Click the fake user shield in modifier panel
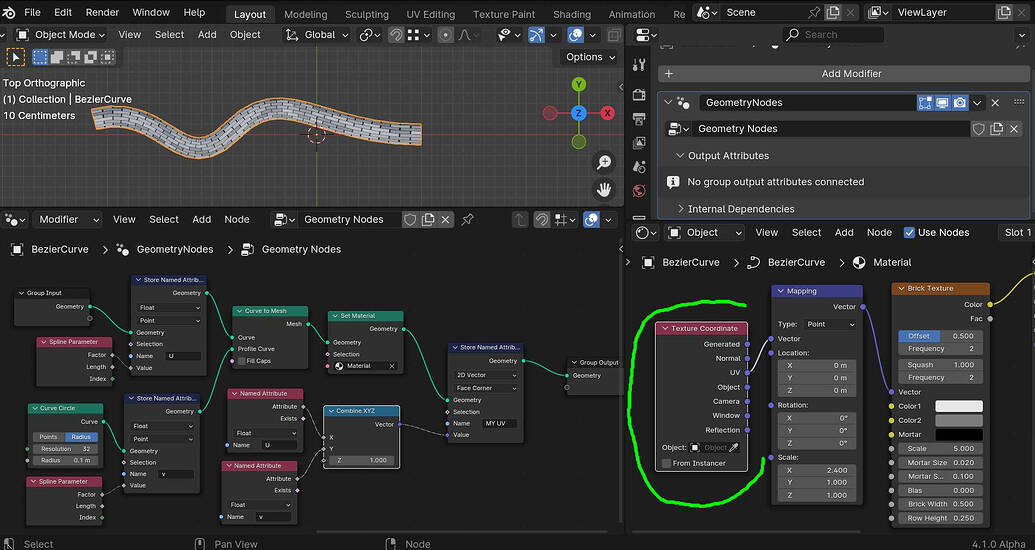This screenshot has width=1035, height=550. pyautogui.click(x=978, y=129)
